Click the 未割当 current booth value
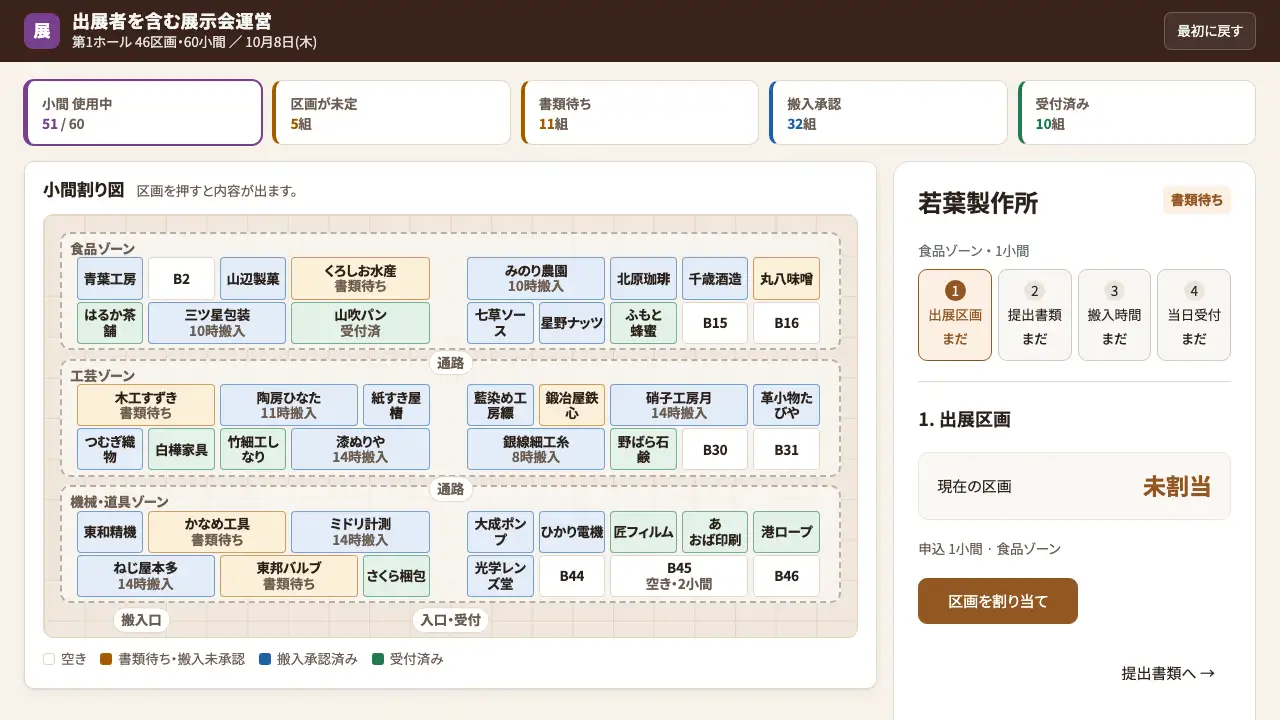Viewport: 1280px width, 720px height. [x=1177, y=486]
